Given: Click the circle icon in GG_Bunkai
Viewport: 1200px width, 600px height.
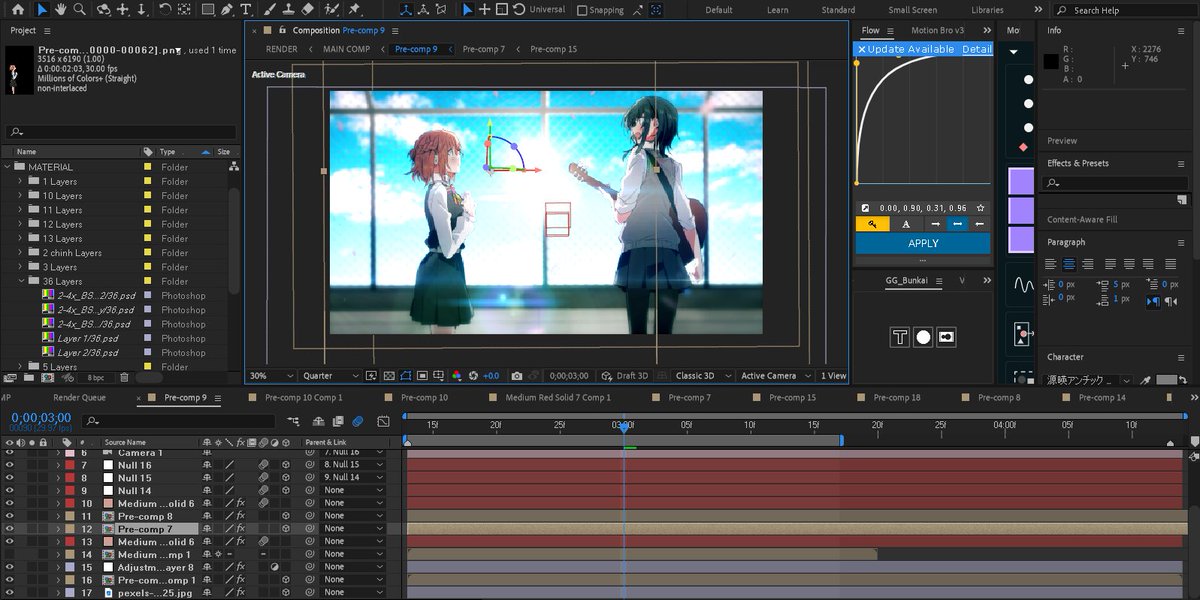Looking at the screenshot, I should click(x=923, y=337).
